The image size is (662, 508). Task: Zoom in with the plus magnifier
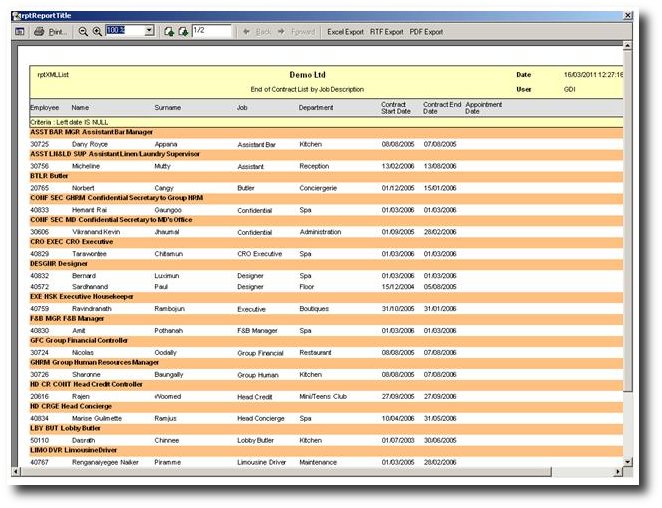tap(97, 32)
